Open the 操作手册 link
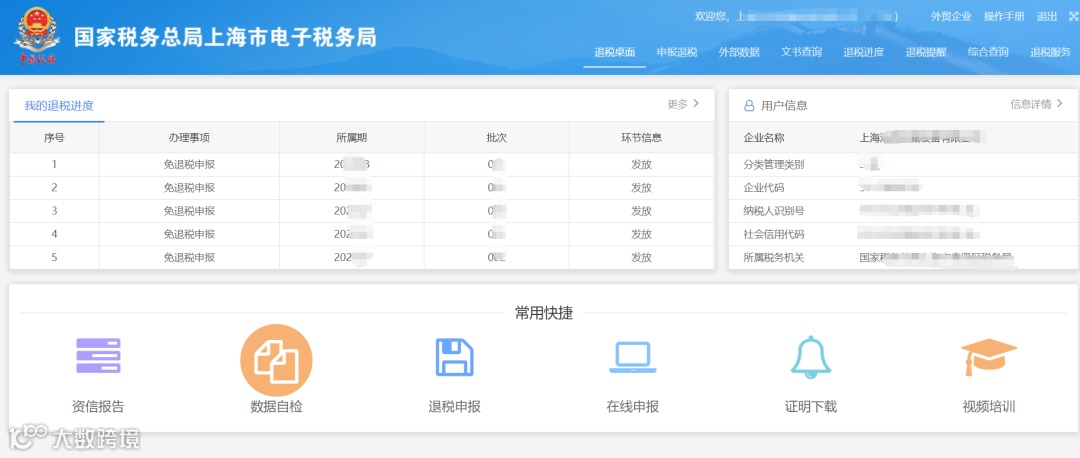 (1004, 17)
